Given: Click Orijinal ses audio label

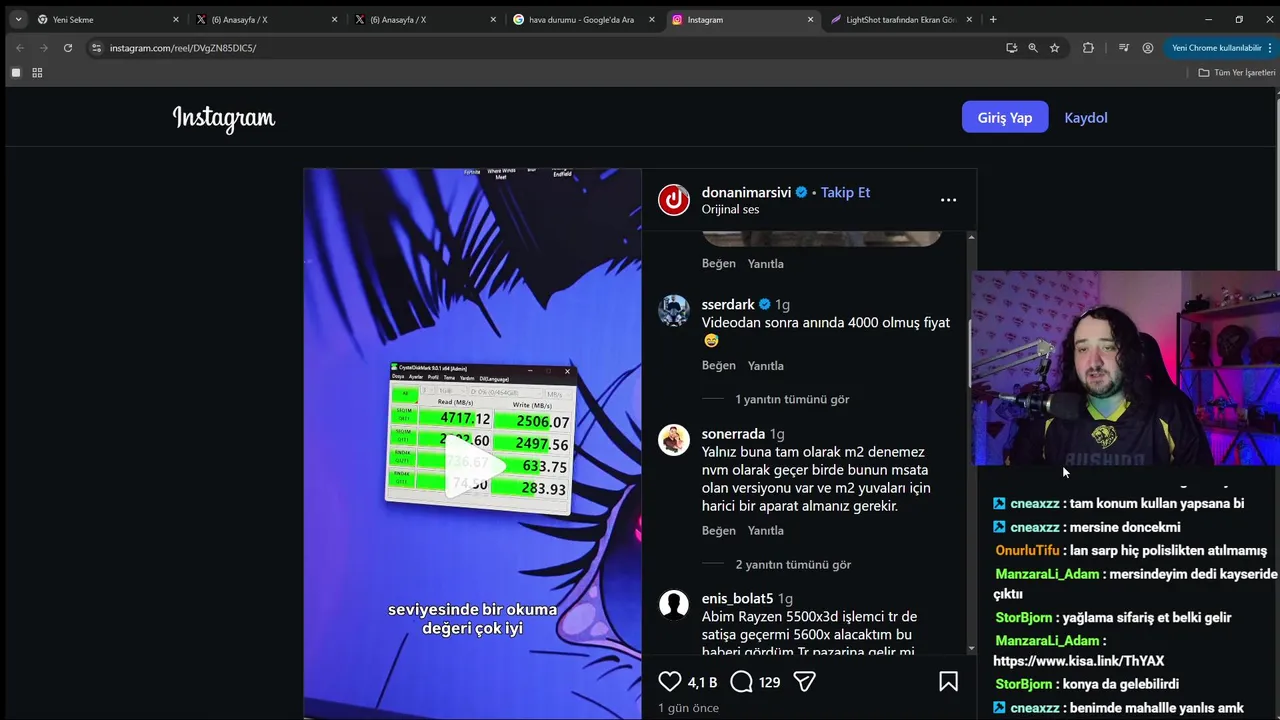Looking at the screenshot, I should point(730,209).
